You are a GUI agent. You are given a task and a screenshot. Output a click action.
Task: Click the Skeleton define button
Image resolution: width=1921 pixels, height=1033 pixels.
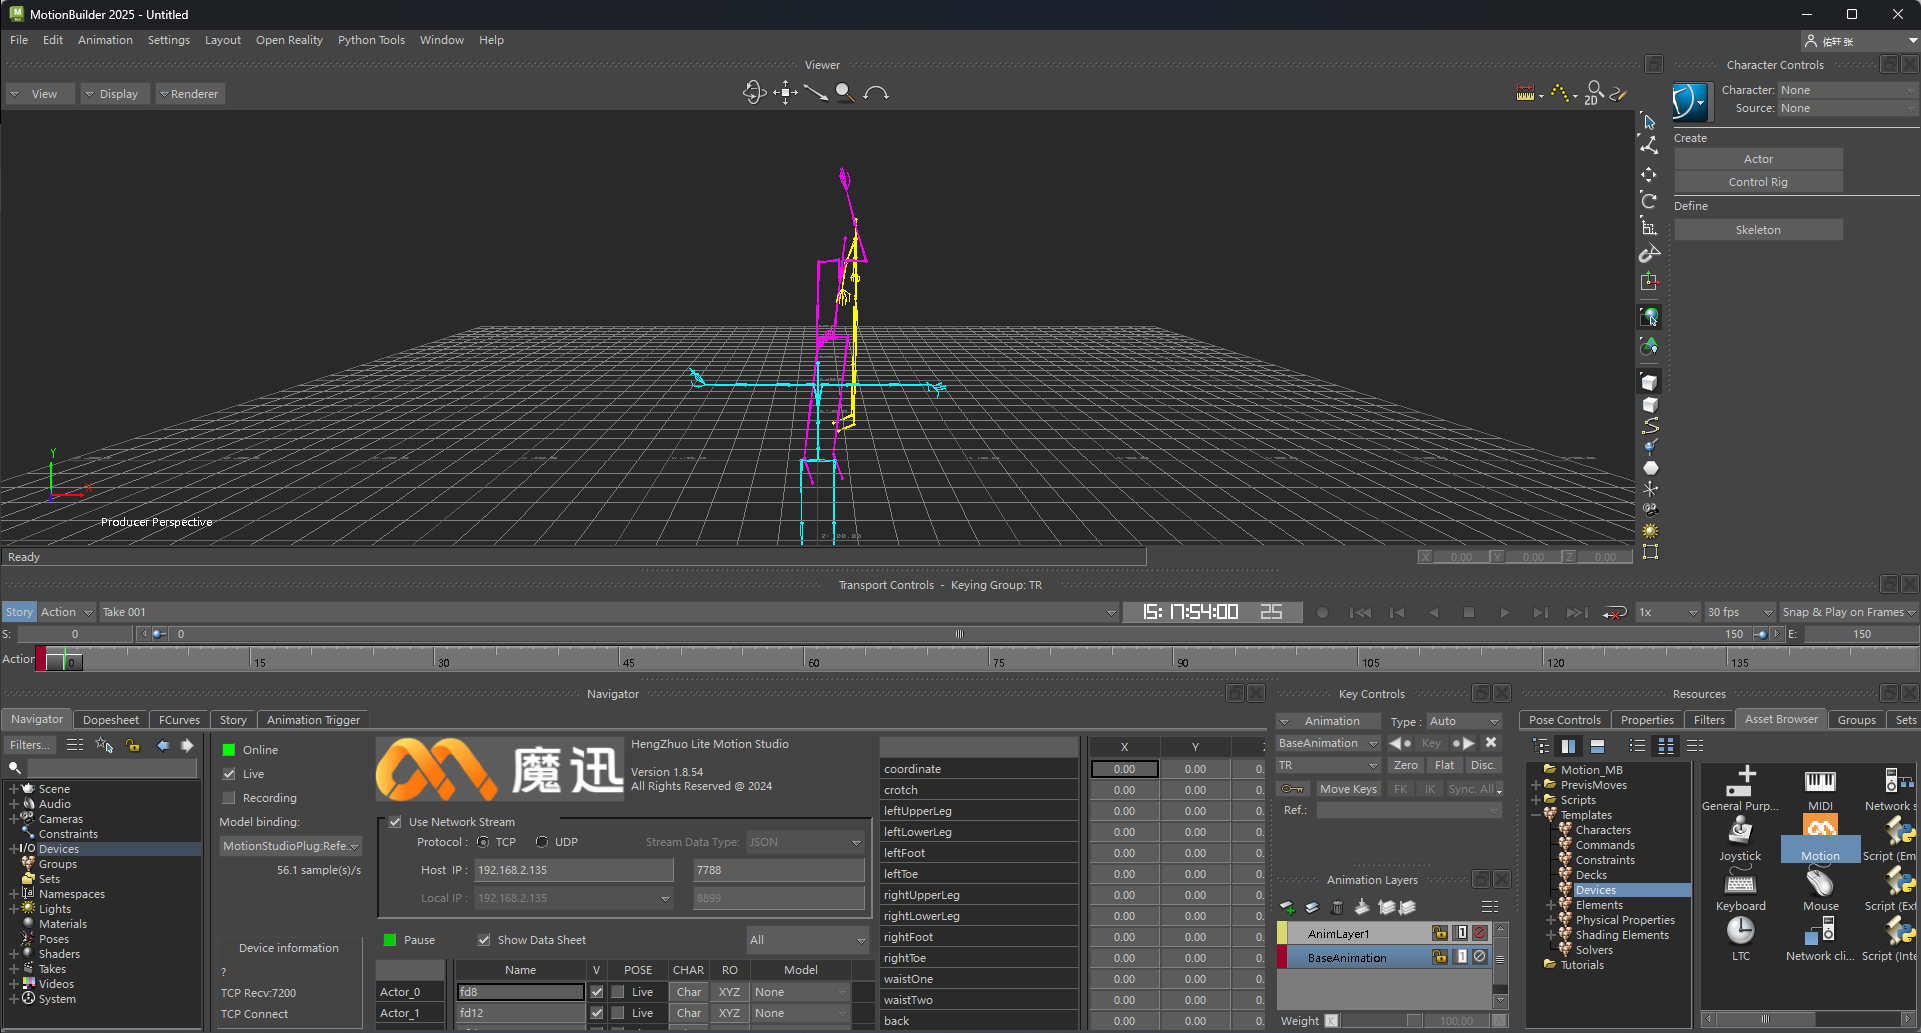(x=1757, y=230)
